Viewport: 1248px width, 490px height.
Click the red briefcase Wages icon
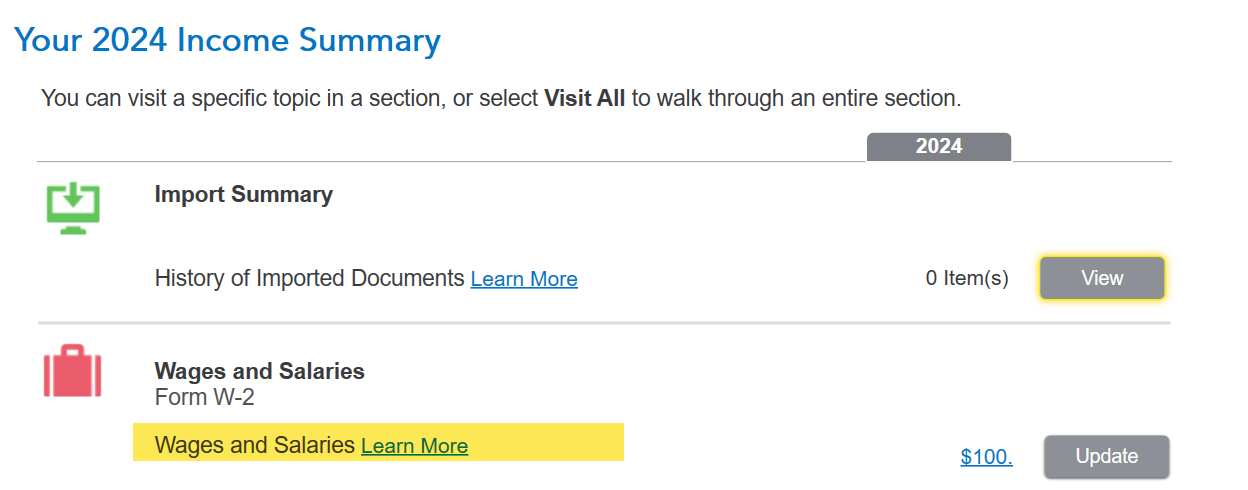73,371
